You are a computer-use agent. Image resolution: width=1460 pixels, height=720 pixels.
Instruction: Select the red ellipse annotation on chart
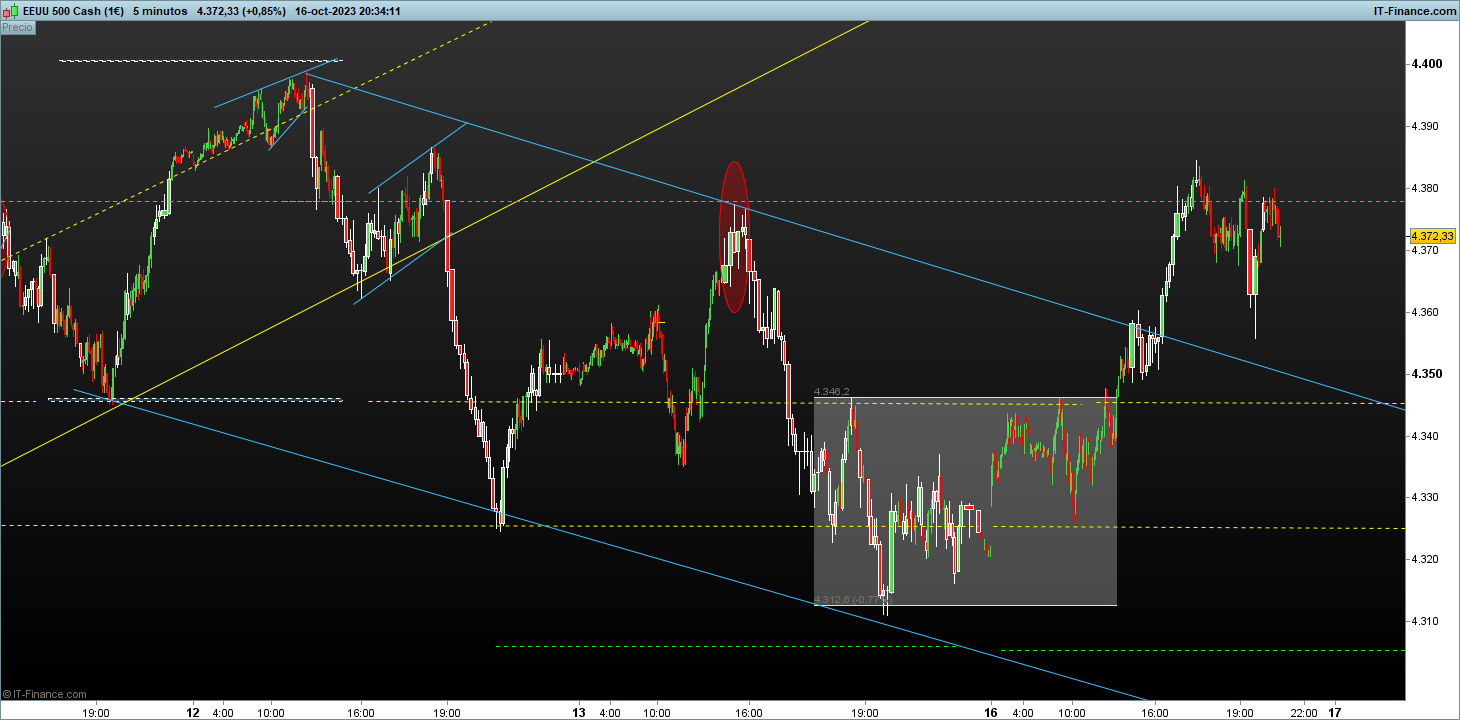tap(734, 237)
